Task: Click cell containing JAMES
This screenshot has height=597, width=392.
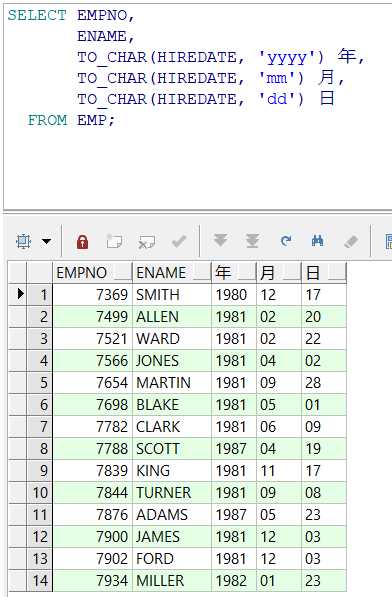Action: click(x=172, y=536)
